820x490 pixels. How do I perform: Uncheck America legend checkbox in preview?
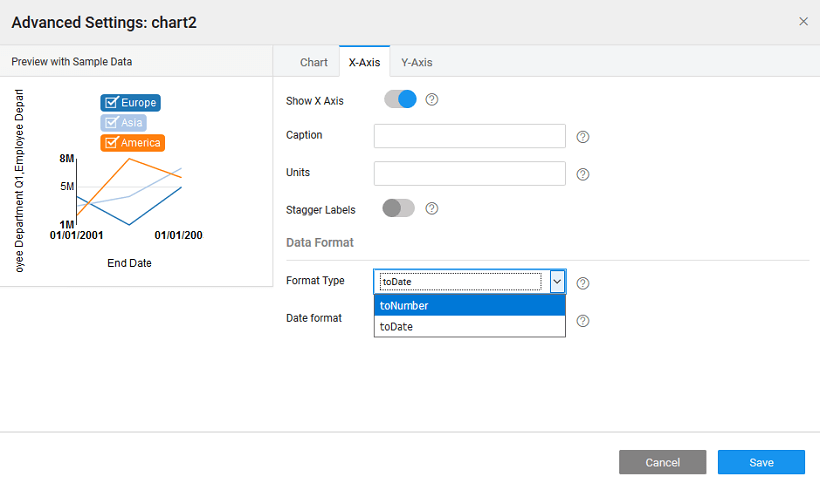tap(112, 143)
